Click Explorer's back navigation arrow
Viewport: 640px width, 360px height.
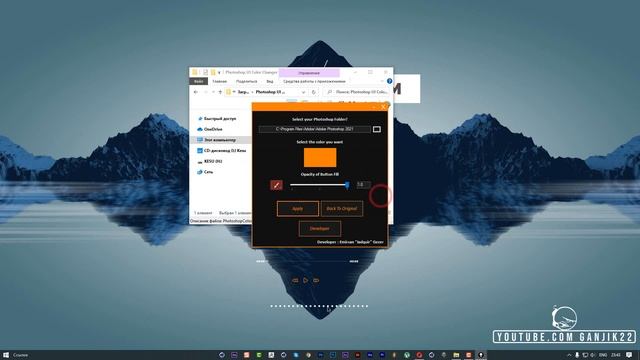196,92
